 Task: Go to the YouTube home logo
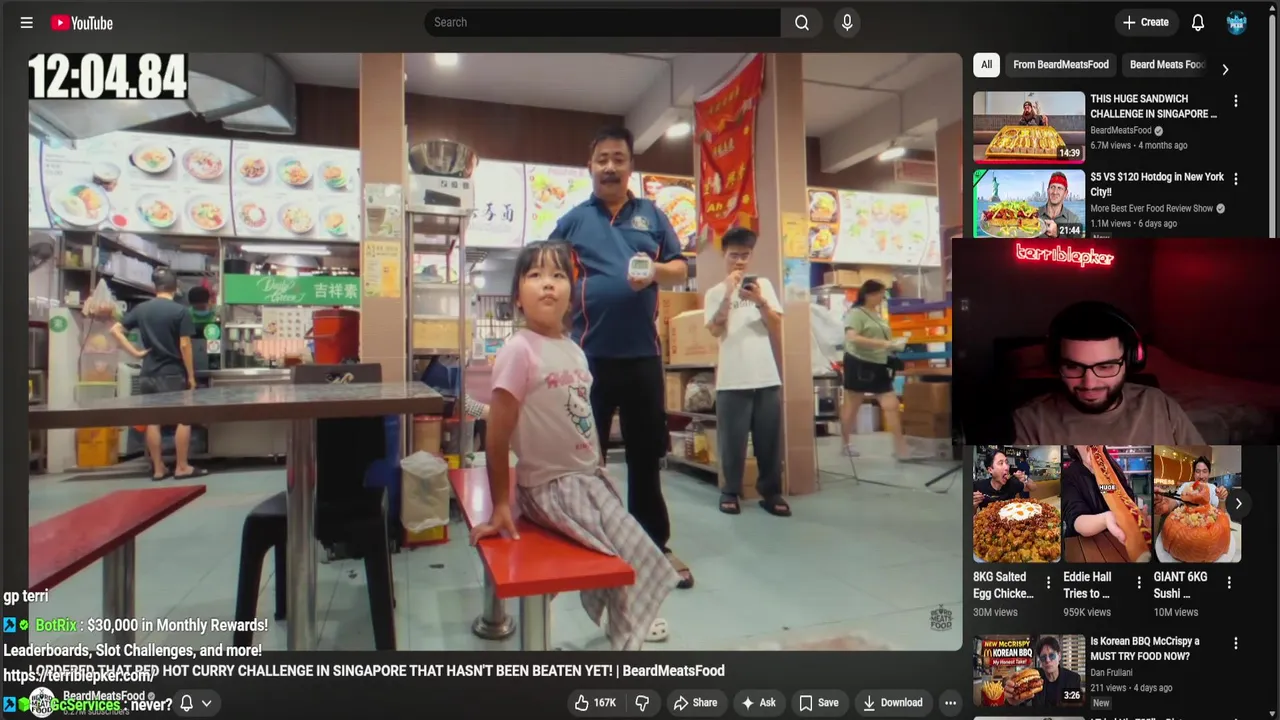[x=82, y=22]
